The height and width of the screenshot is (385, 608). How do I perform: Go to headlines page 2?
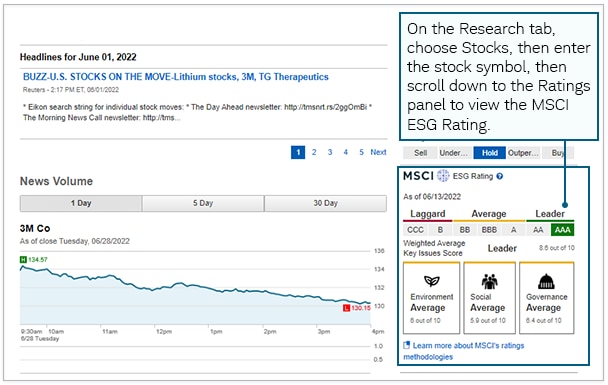314,152
